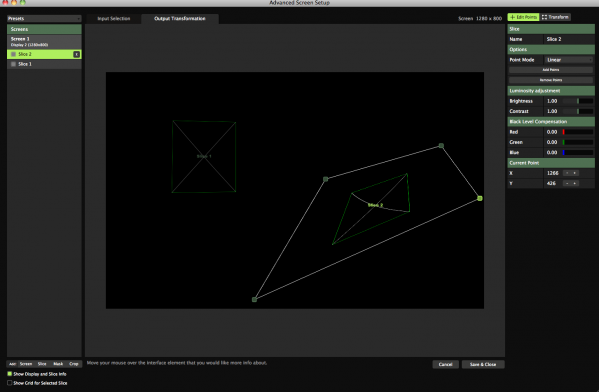
Task: Adjust the Brightness slider
Action: point(578,101)
